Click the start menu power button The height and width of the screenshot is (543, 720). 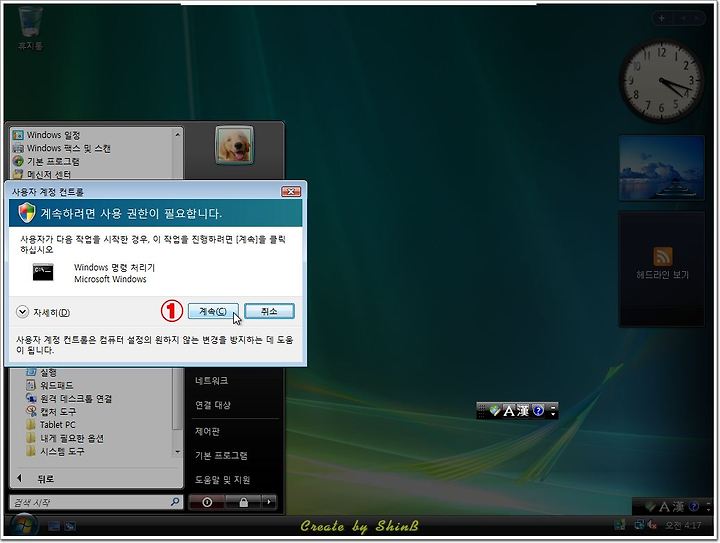coord(207,503)
